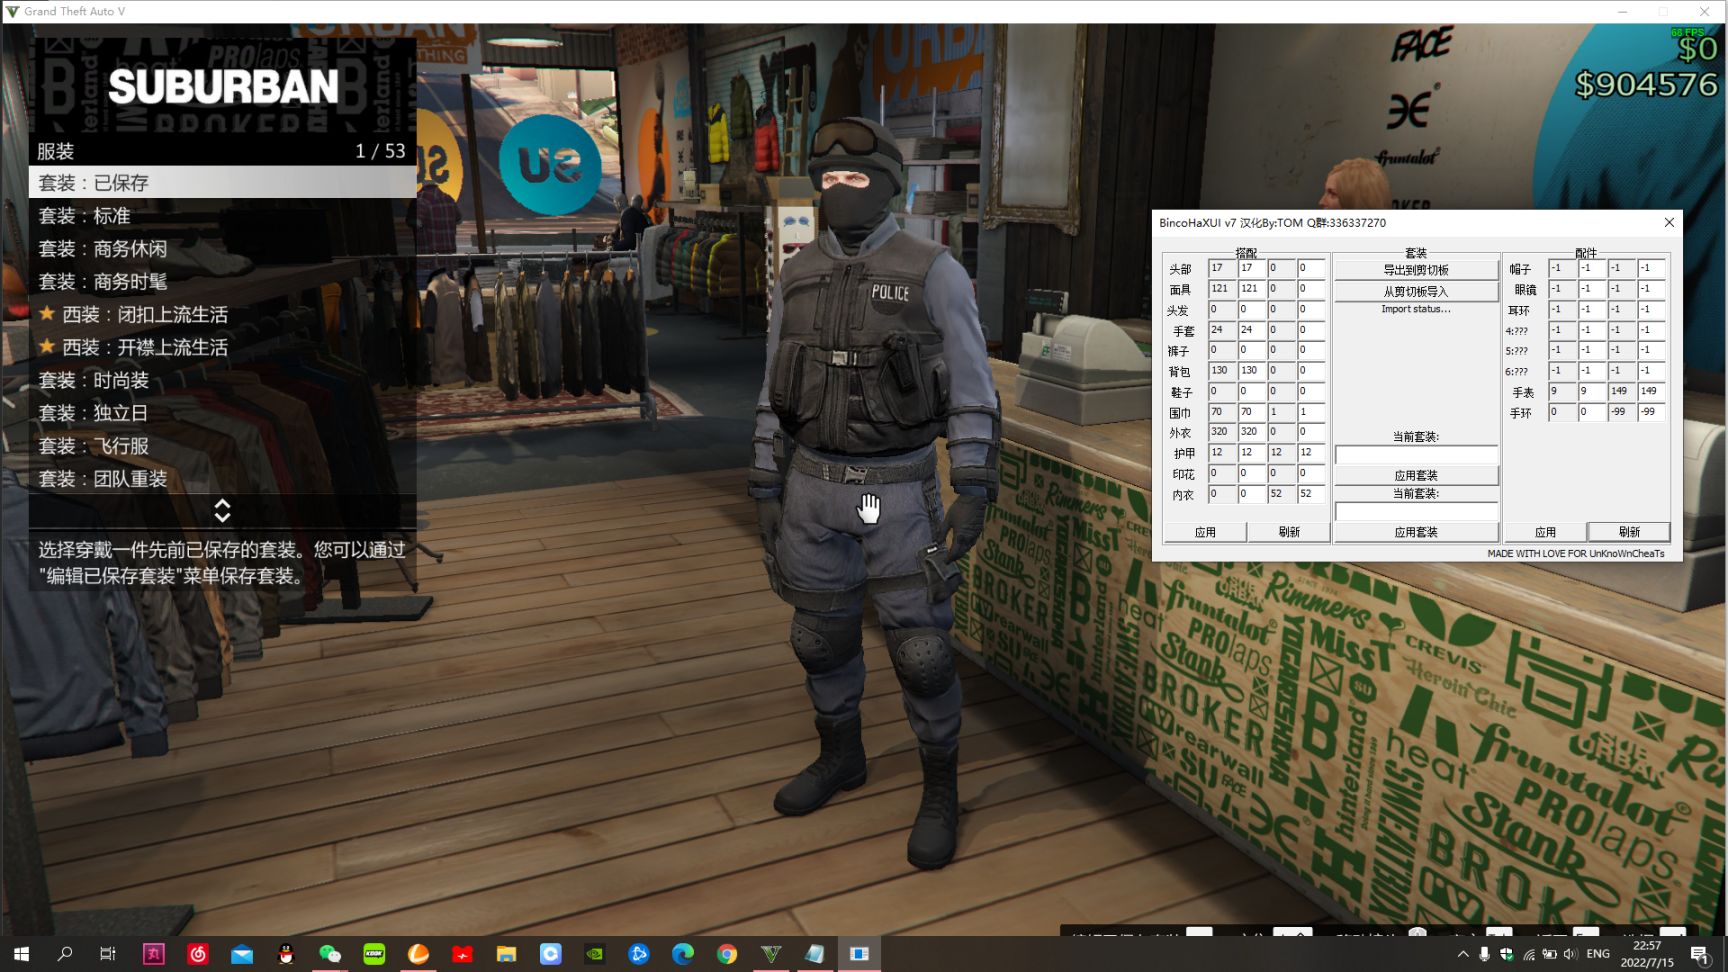The height and width of the screenshot is (972, 1728).
Task: Click 应用 button under 配件 panel
Action: [1545, 532]
